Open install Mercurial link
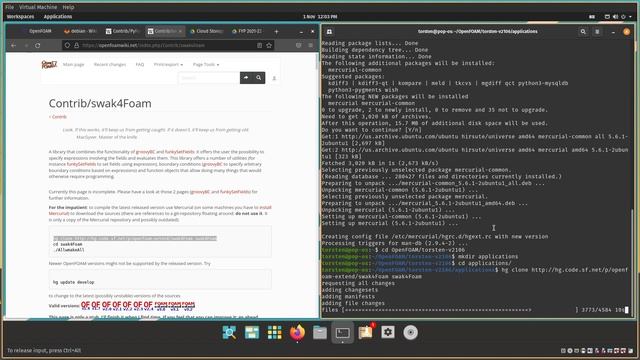 (160, 210)
